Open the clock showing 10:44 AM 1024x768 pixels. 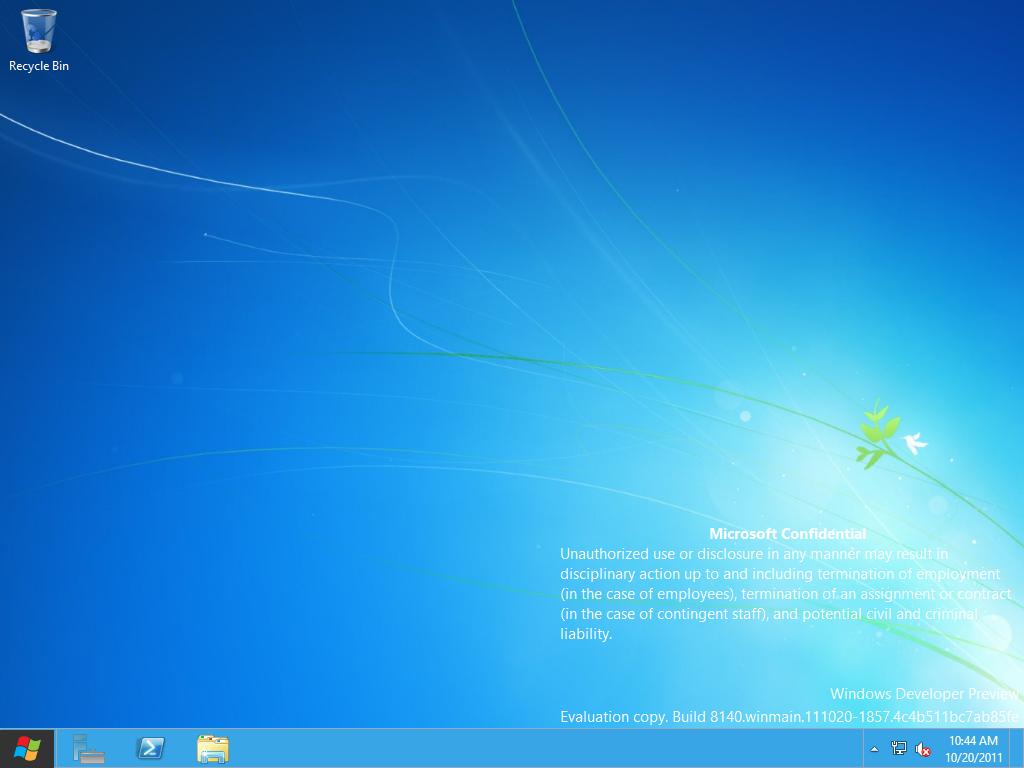tap(973, 749)
